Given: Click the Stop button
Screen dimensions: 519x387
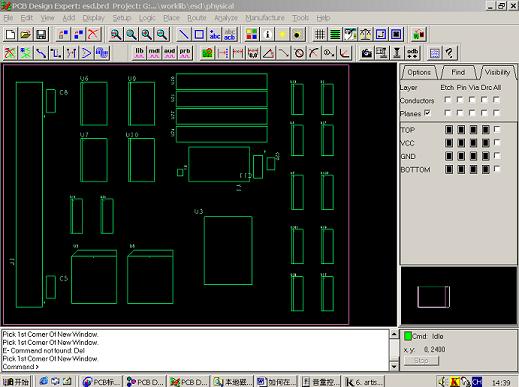Looking at the screenshot, I should pyautogui.click(x=421, y=361).
